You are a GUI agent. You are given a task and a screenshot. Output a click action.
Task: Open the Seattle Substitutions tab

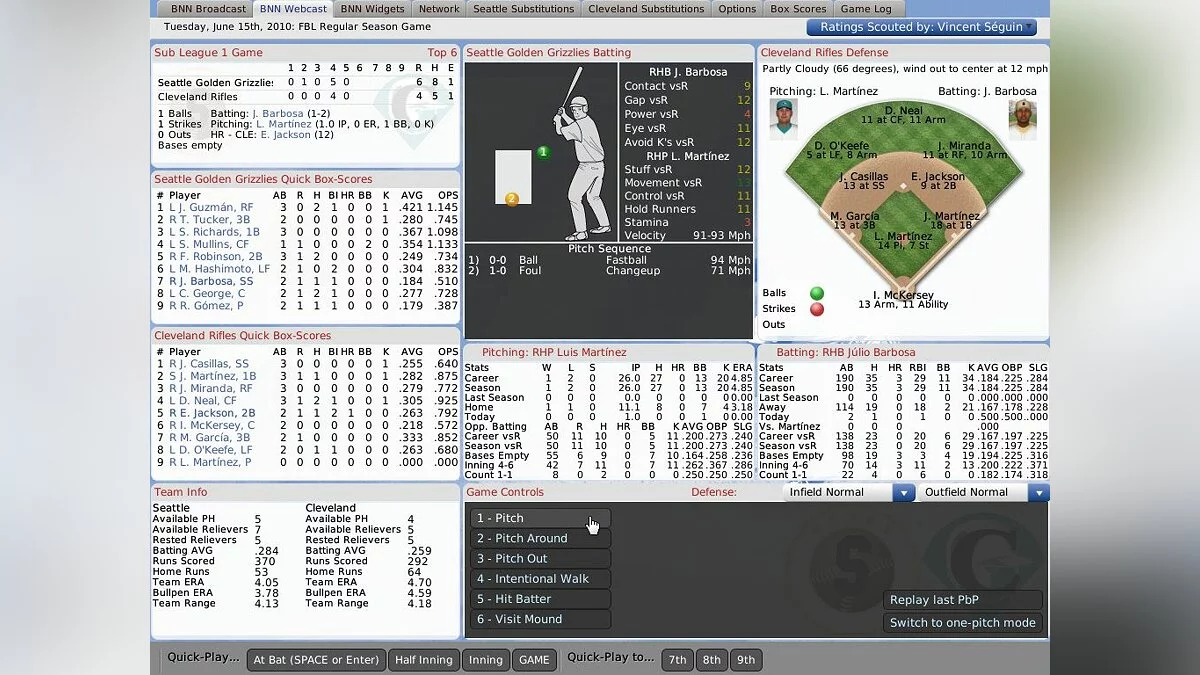pyautogui.click(x=524, y=9)
